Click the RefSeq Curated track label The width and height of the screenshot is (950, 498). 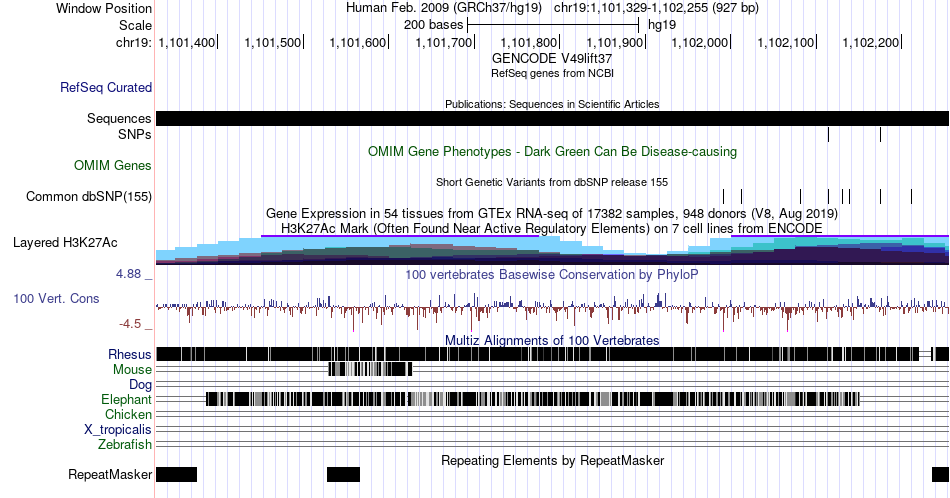pos(105,87)
